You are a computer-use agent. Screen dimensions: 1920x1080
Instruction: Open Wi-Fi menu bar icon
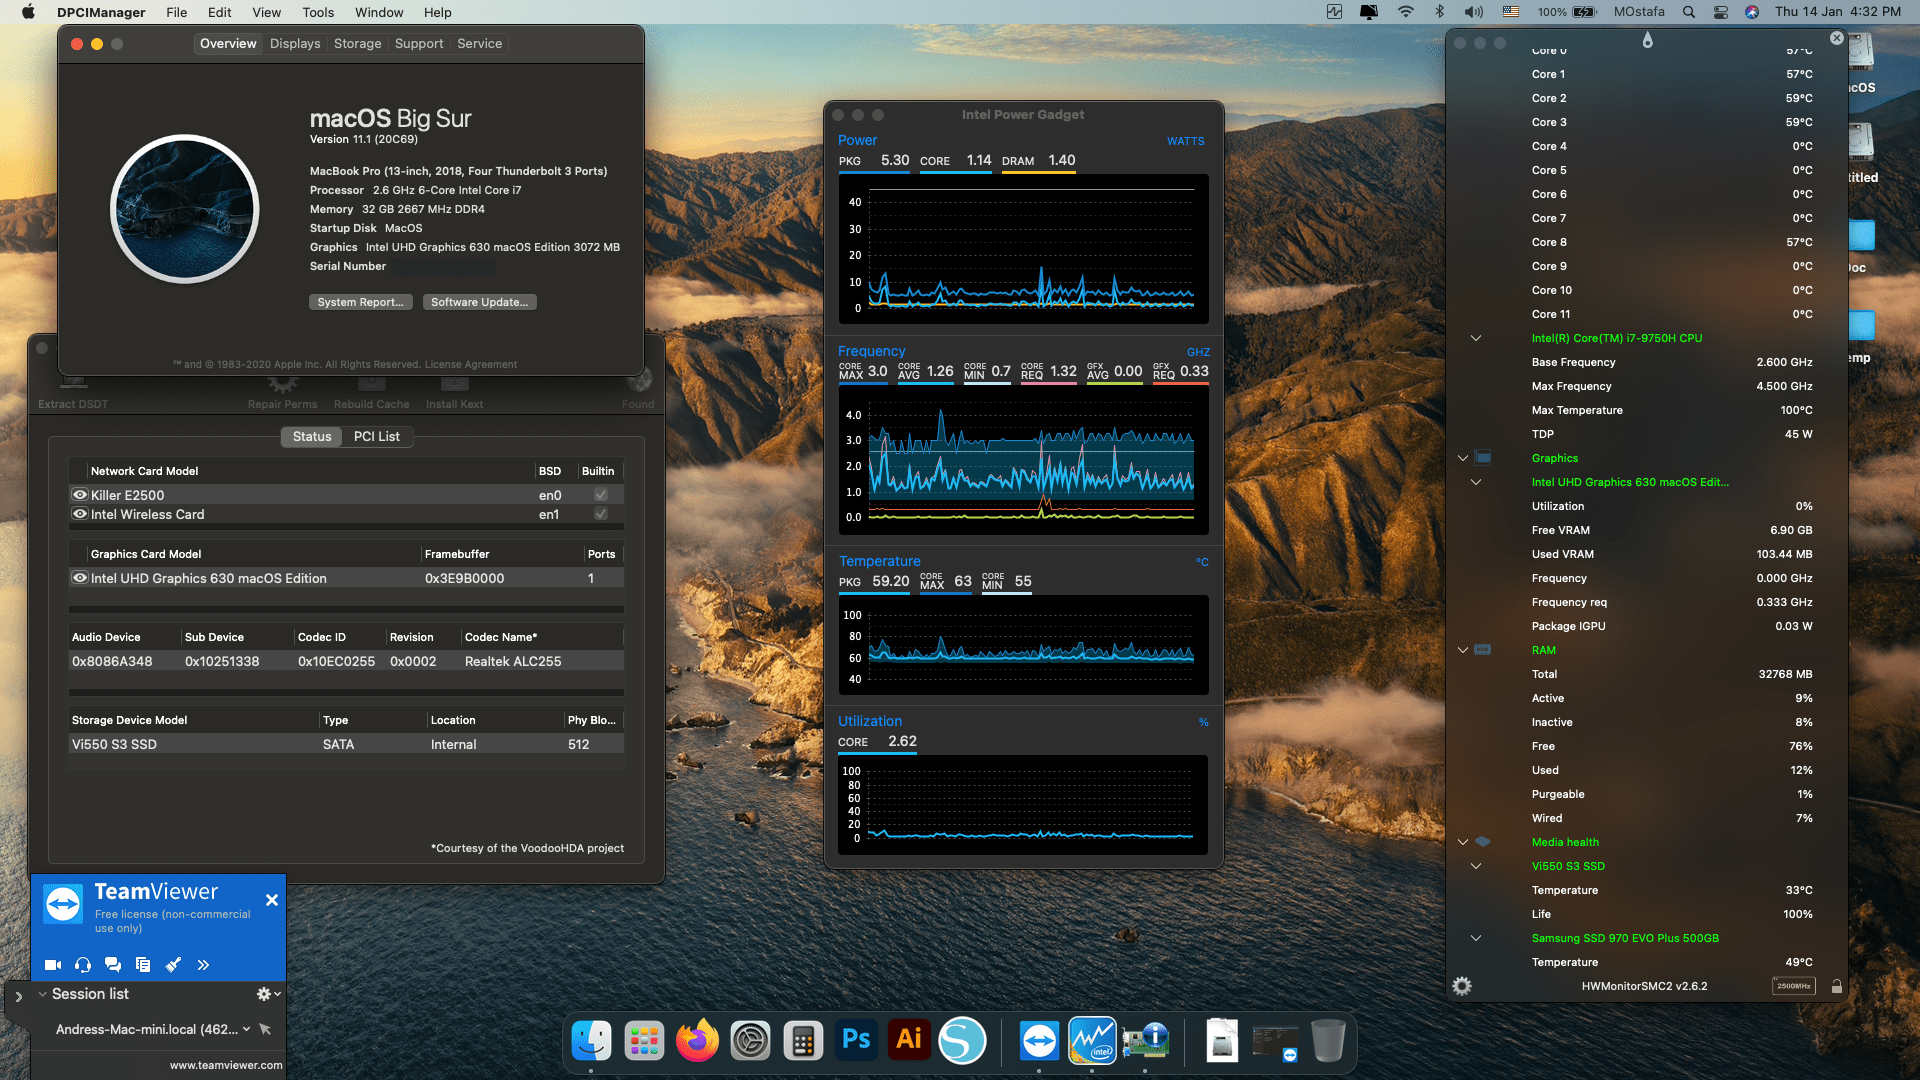[1406, 12]
